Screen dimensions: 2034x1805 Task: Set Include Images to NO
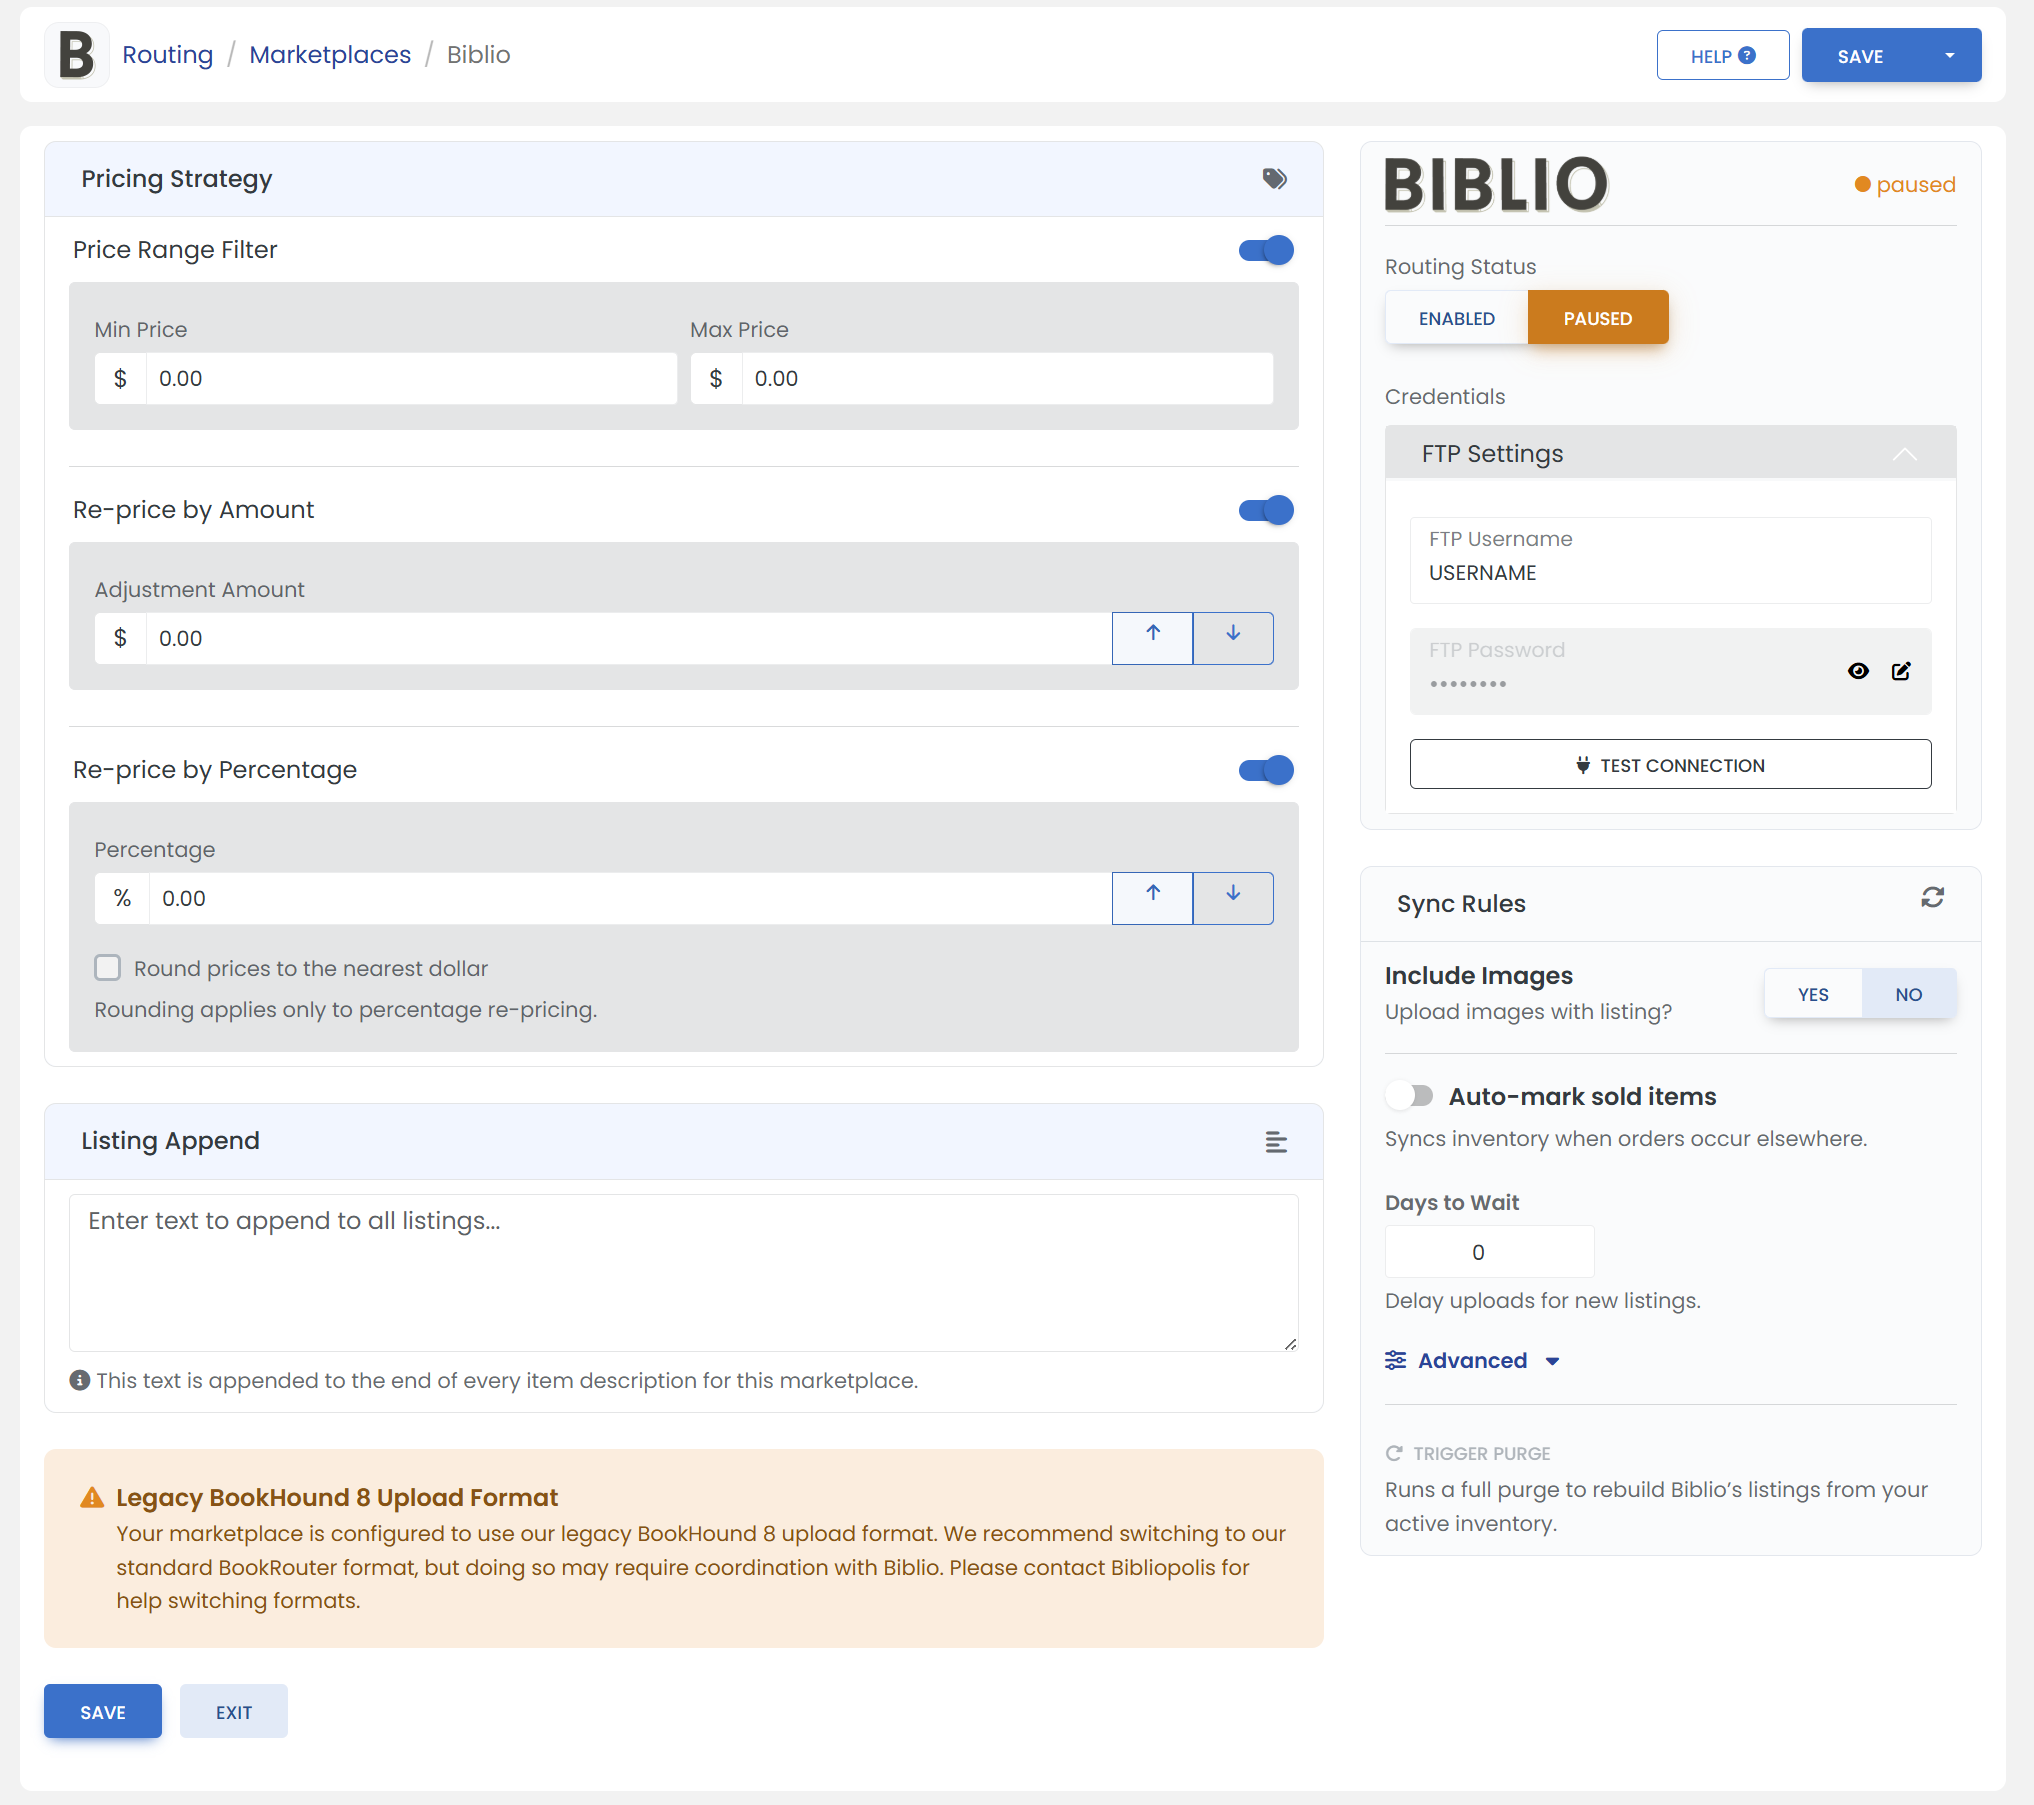click(1908, 994)
